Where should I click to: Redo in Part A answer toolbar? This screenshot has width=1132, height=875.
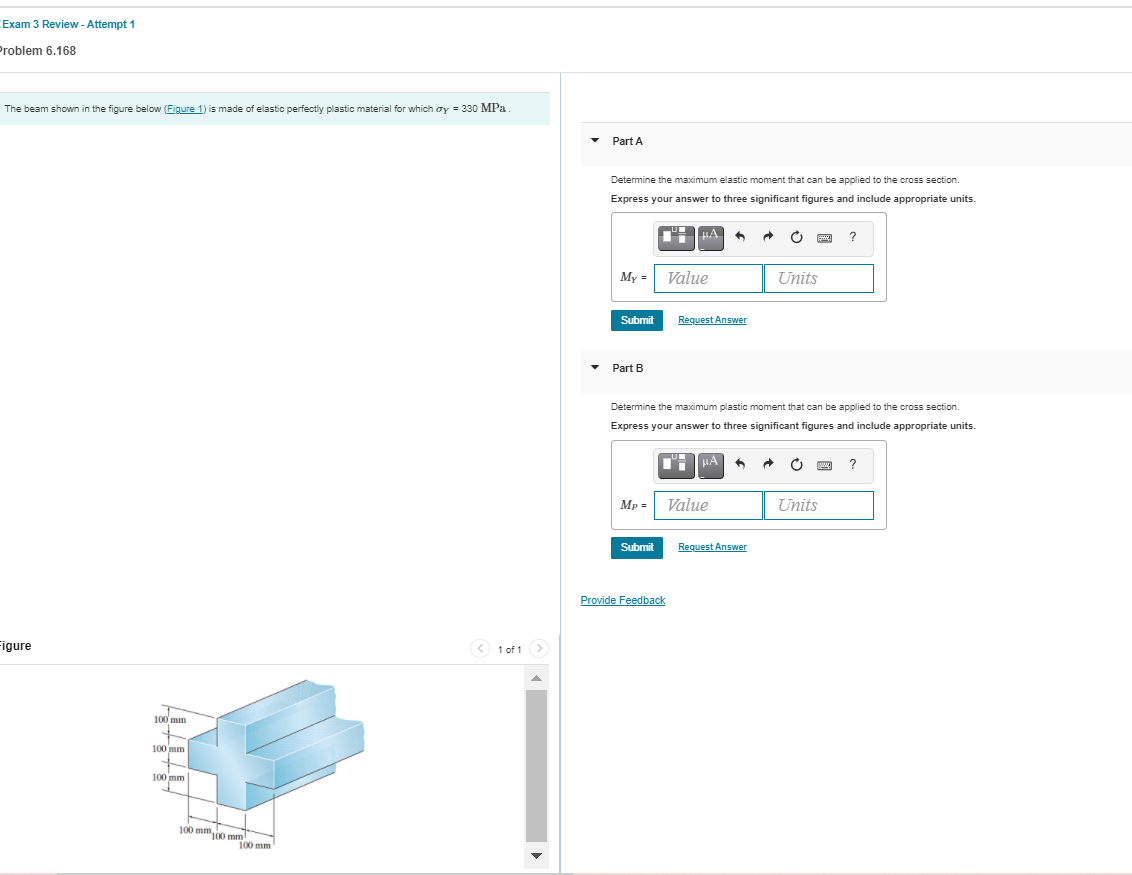(768, 237)
